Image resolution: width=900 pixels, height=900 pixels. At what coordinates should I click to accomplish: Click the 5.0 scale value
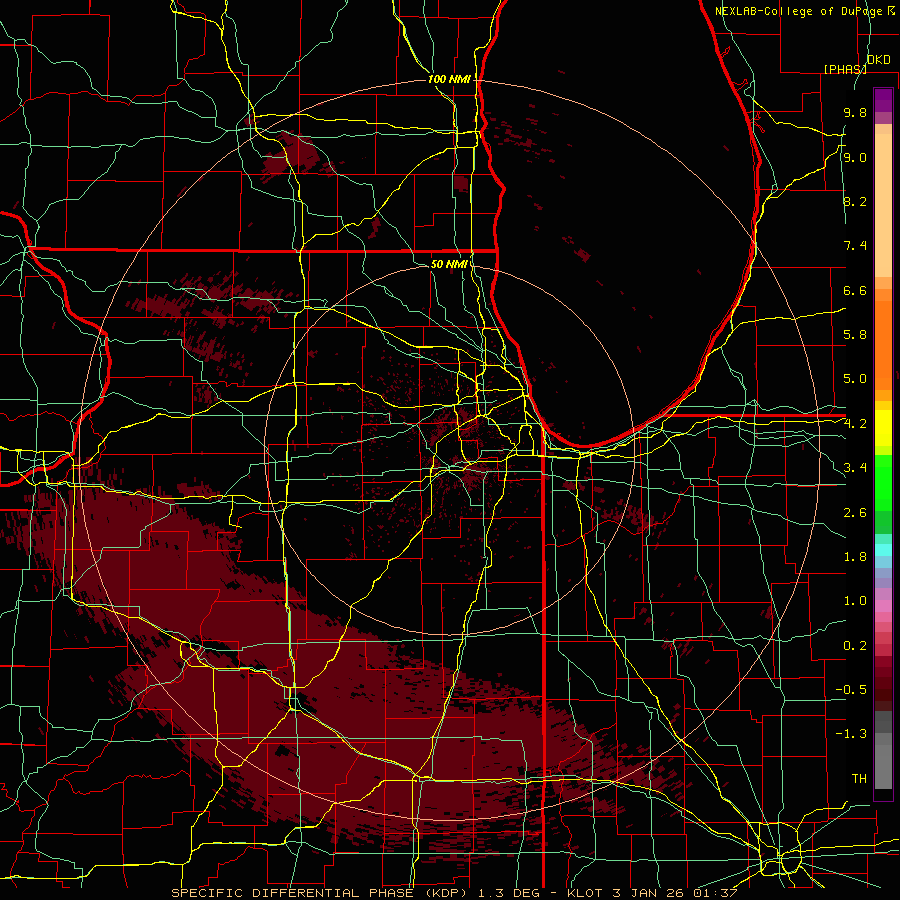click(x=855, y=379)
